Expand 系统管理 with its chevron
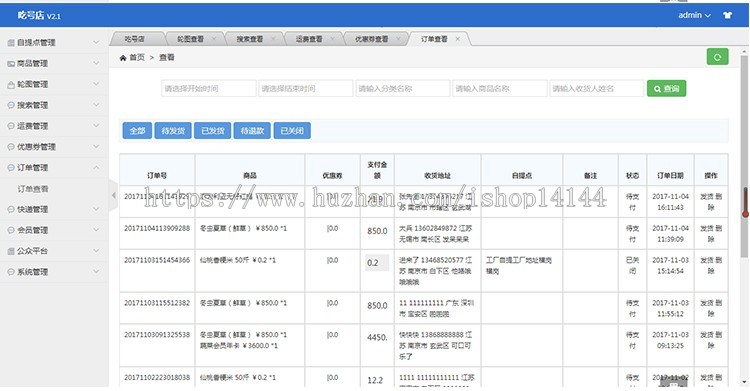This screenshot has height=391, width=750. click(x=96, y=271)
